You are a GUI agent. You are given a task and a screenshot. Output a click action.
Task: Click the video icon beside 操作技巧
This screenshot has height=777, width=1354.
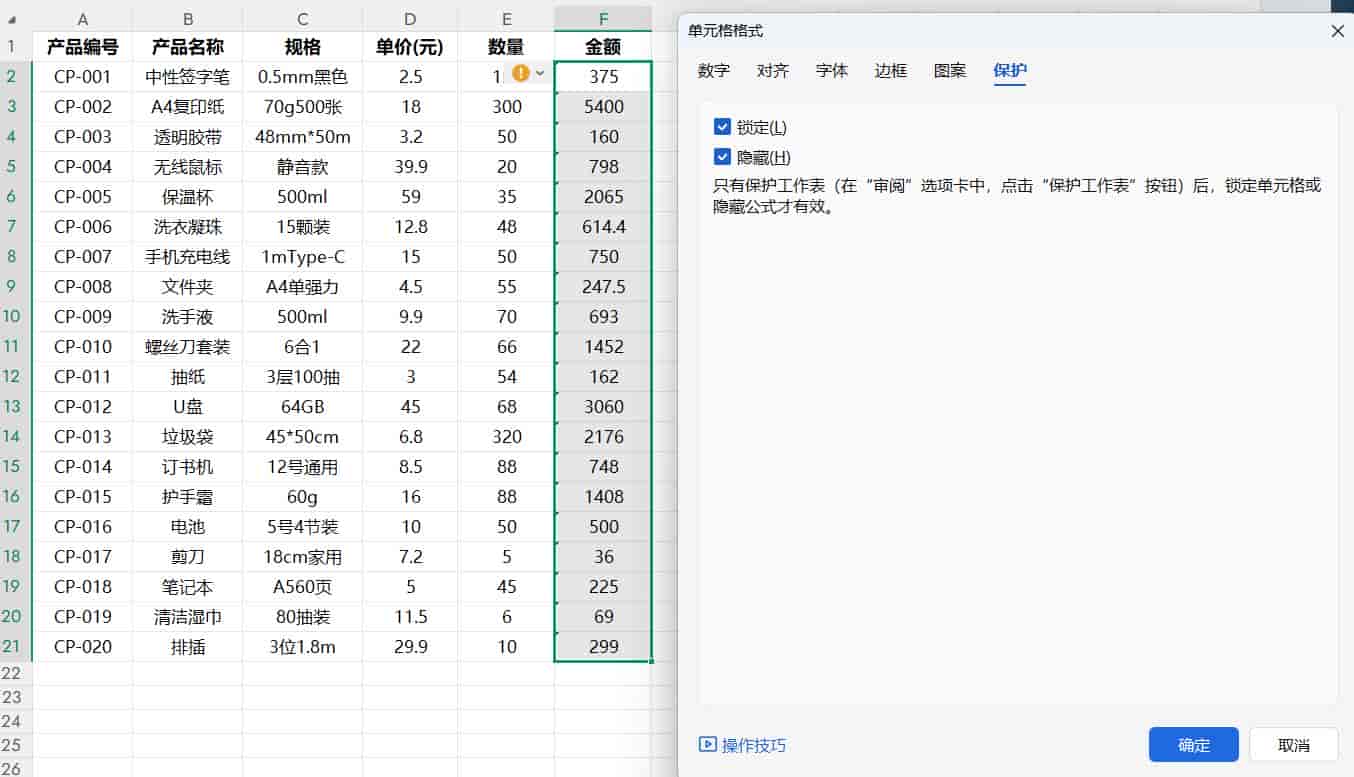[707, 744]
